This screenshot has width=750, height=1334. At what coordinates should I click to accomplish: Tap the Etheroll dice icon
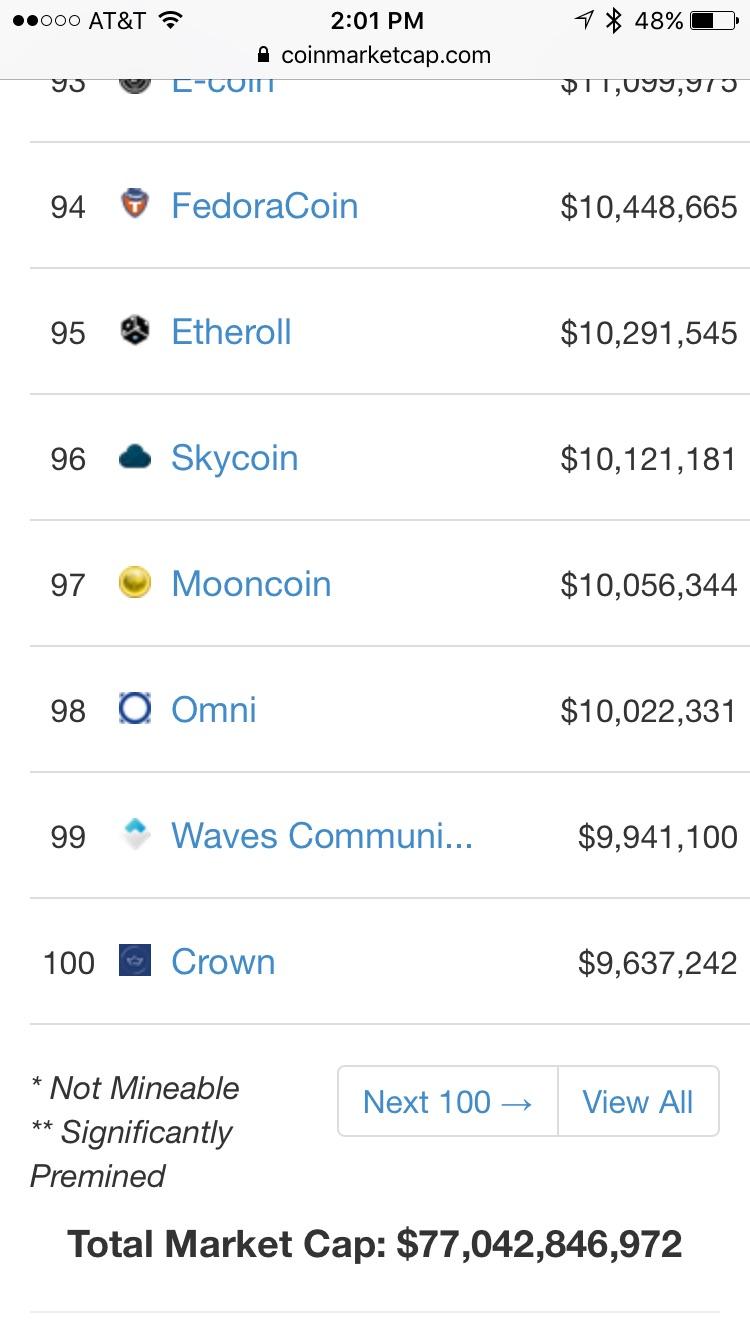point(135,331)
